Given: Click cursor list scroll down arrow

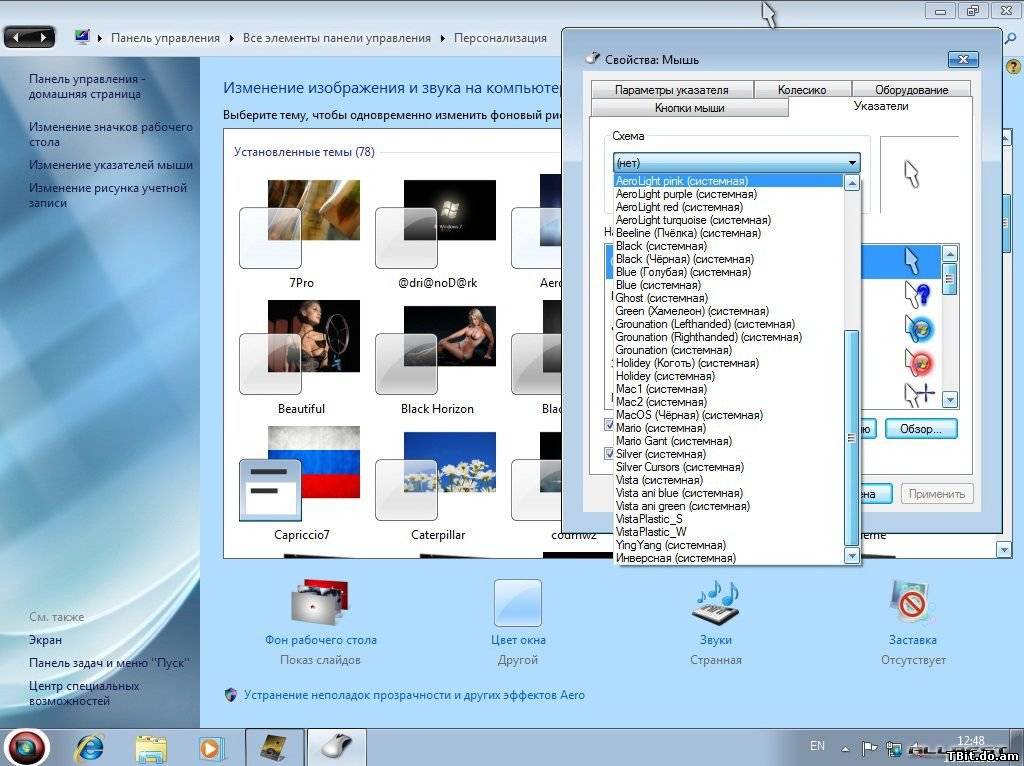Looking at the screenshot, I should [950, 400].
